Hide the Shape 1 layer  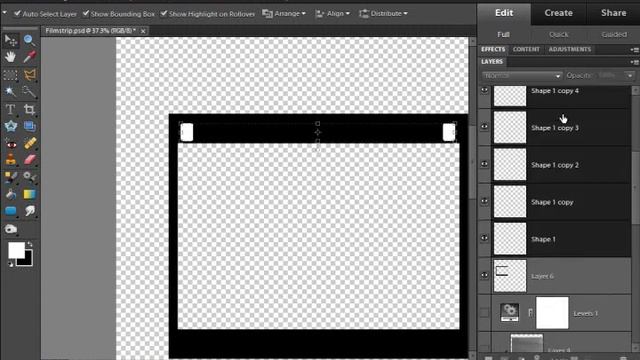click(x=484, y=238)
